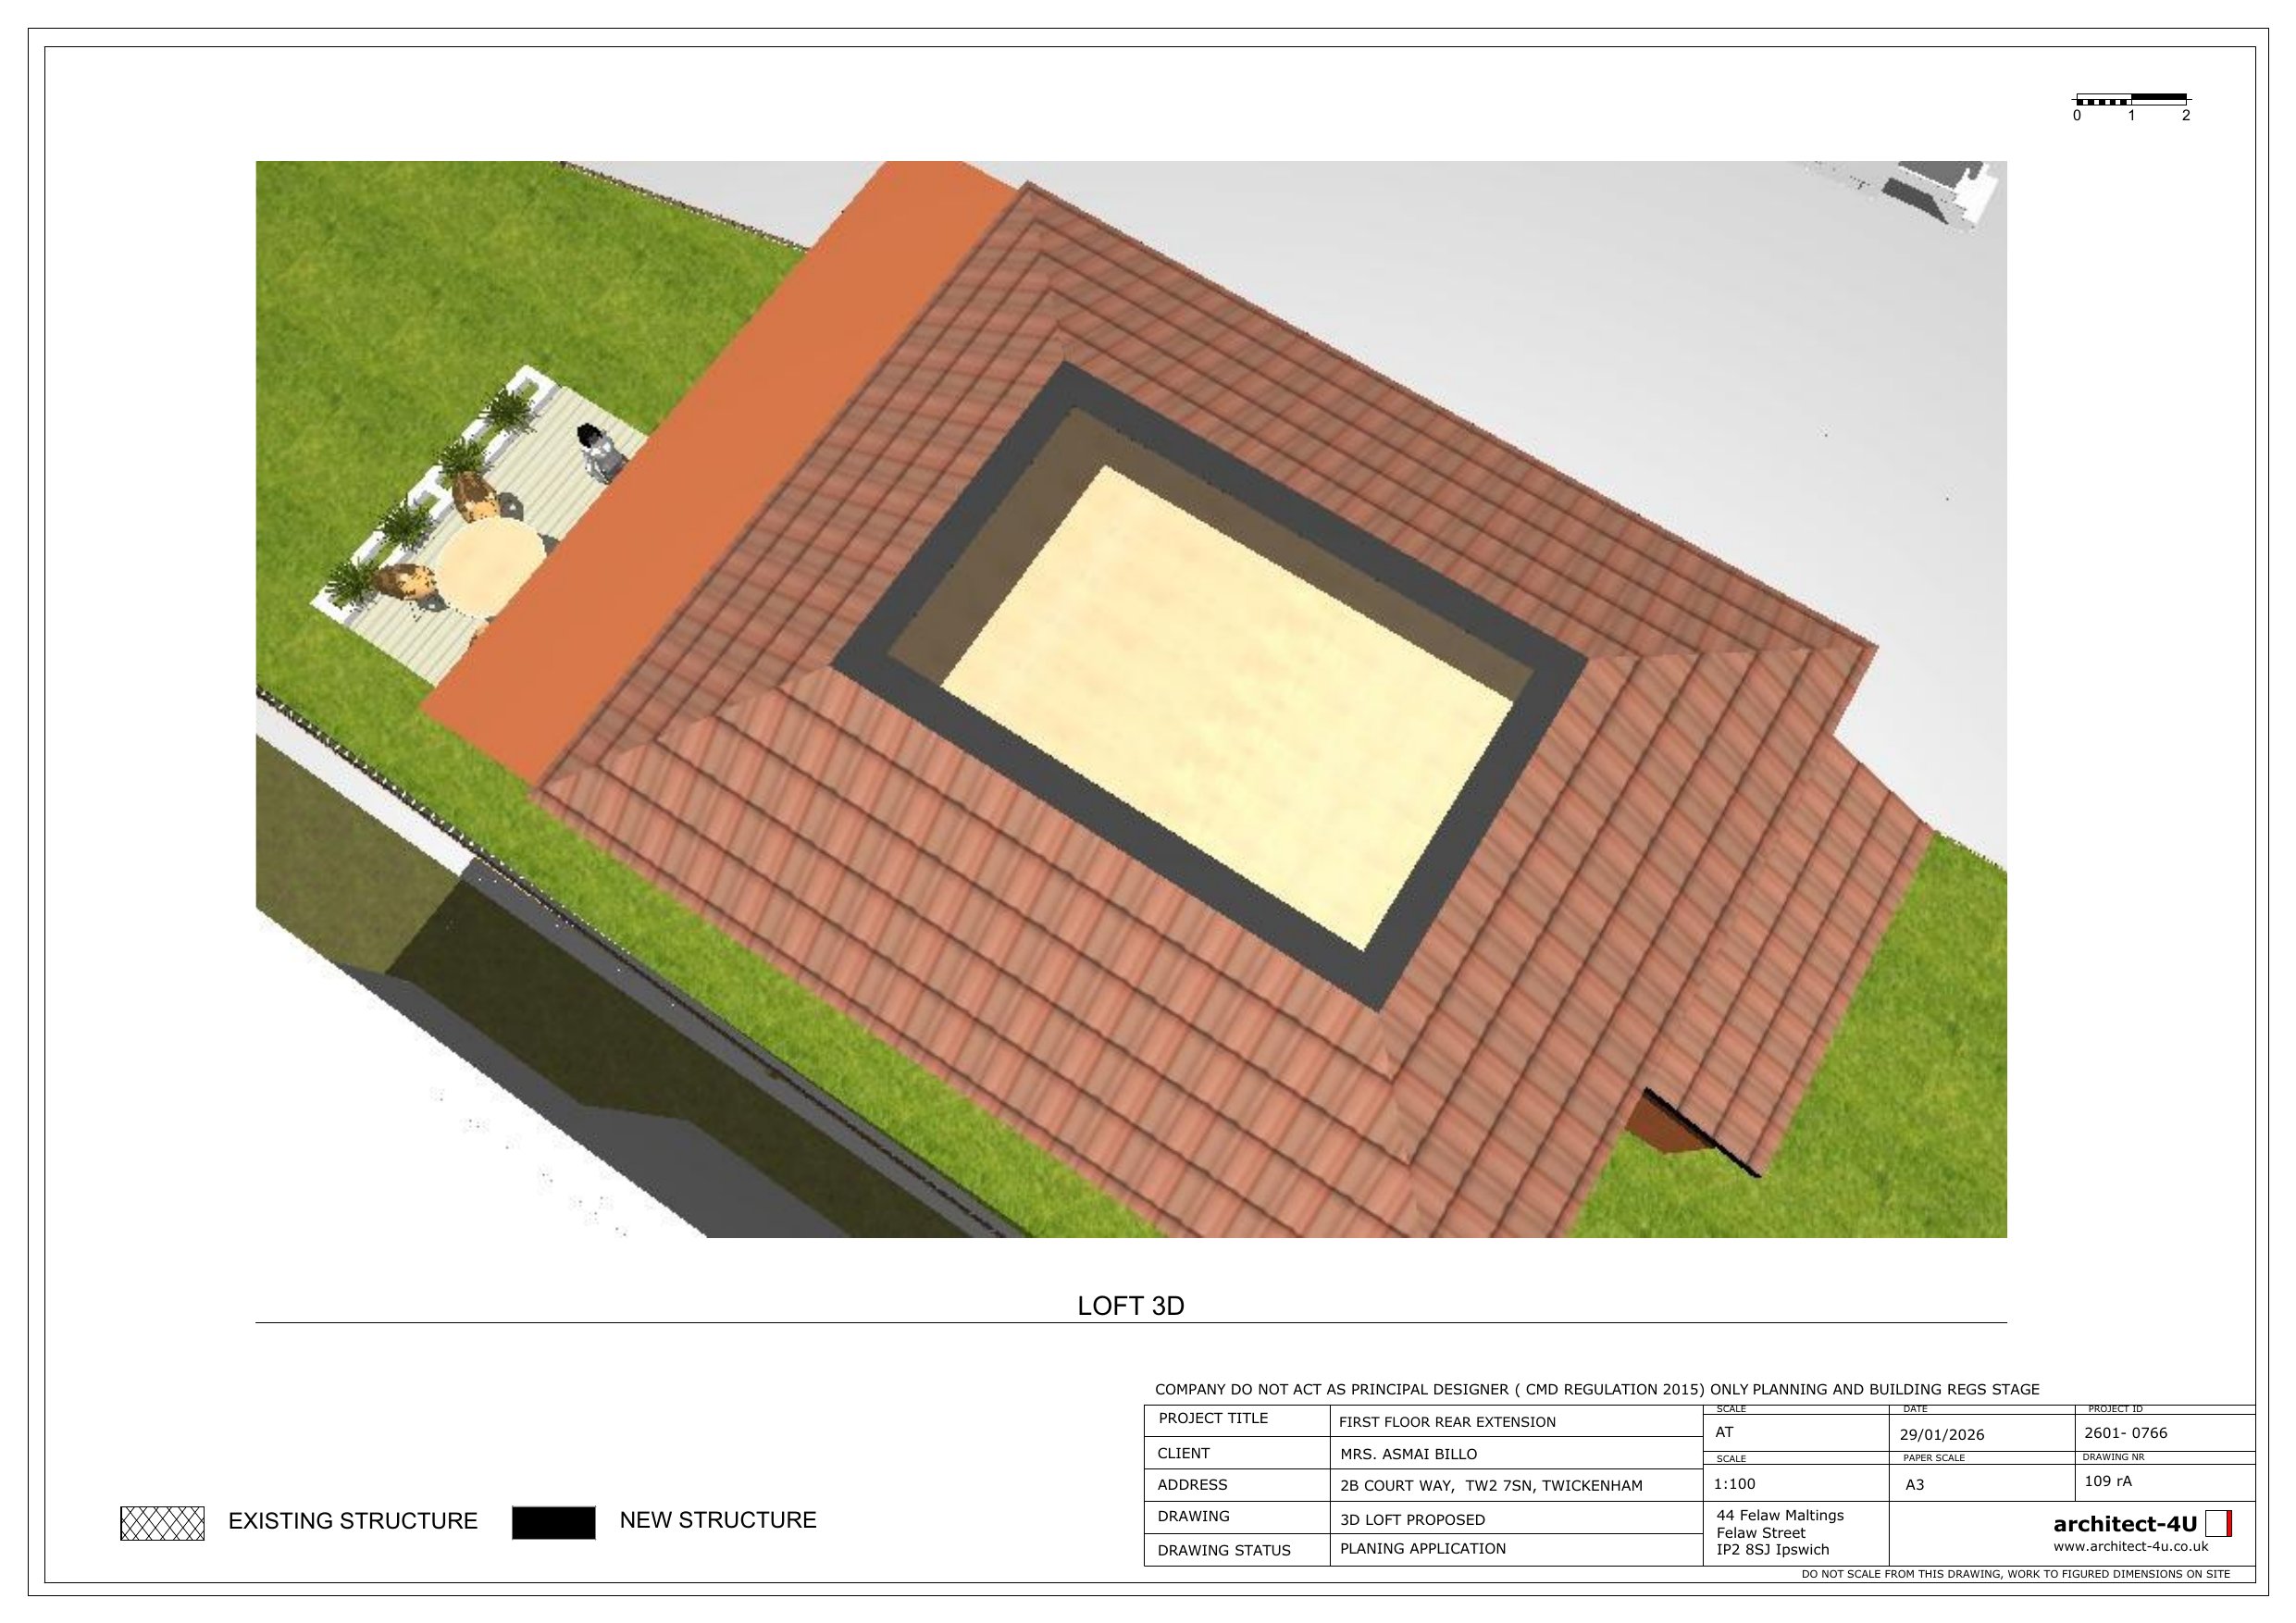Click the architect-4U logo square icon
This screenshot has height=1623, width=2296.
point(2219,1524)
